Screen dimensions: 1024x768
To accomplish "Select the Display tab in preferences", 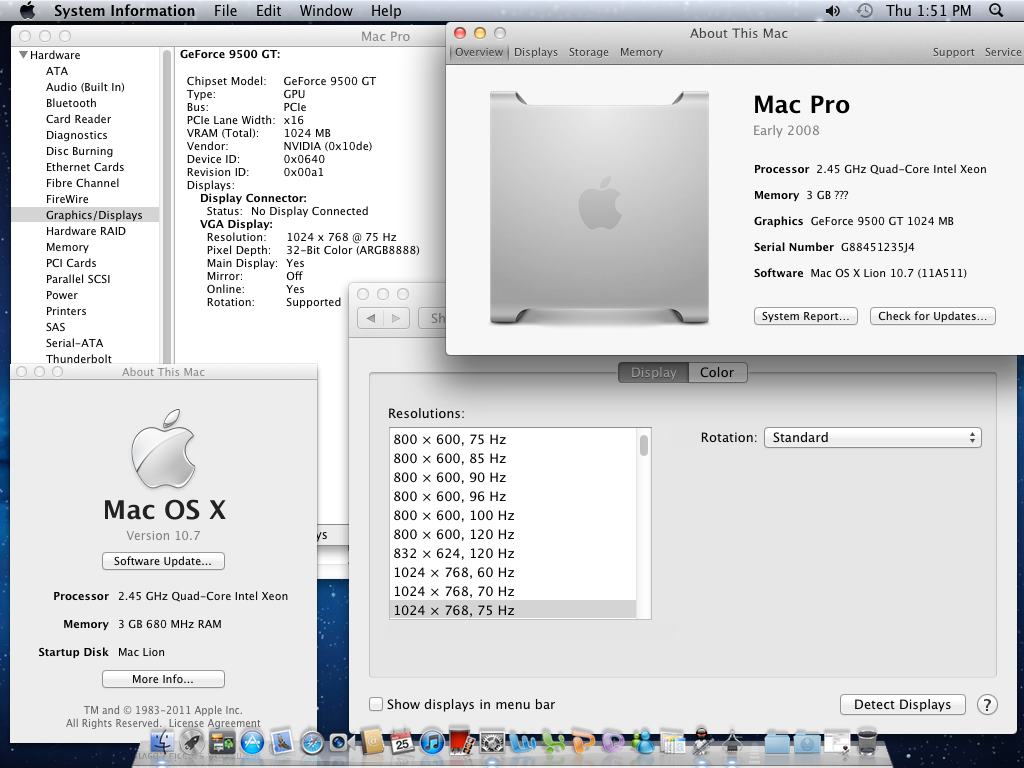I will tap(653, 372).
